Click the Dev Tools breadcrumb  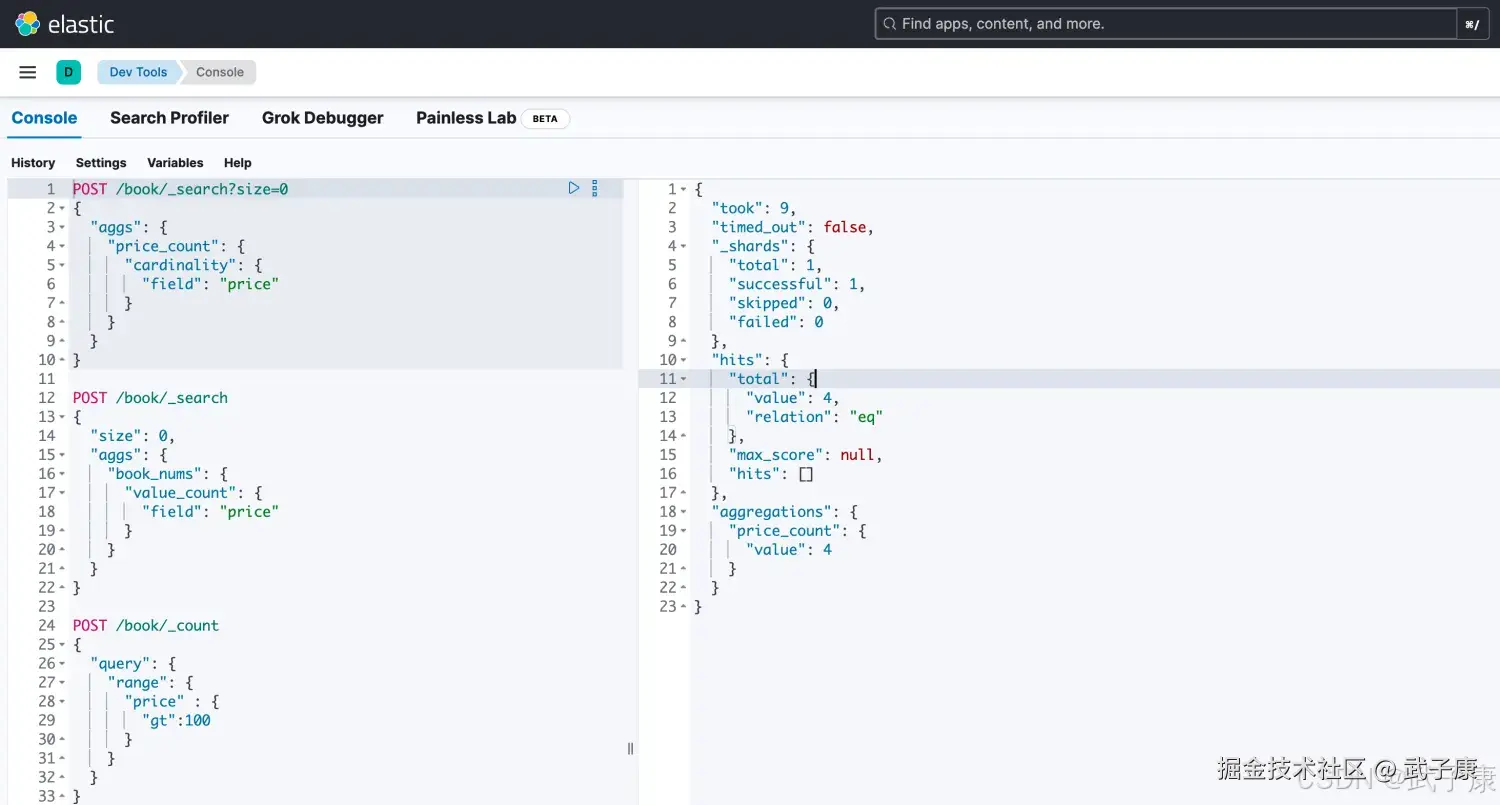click(x=138, y=72)
